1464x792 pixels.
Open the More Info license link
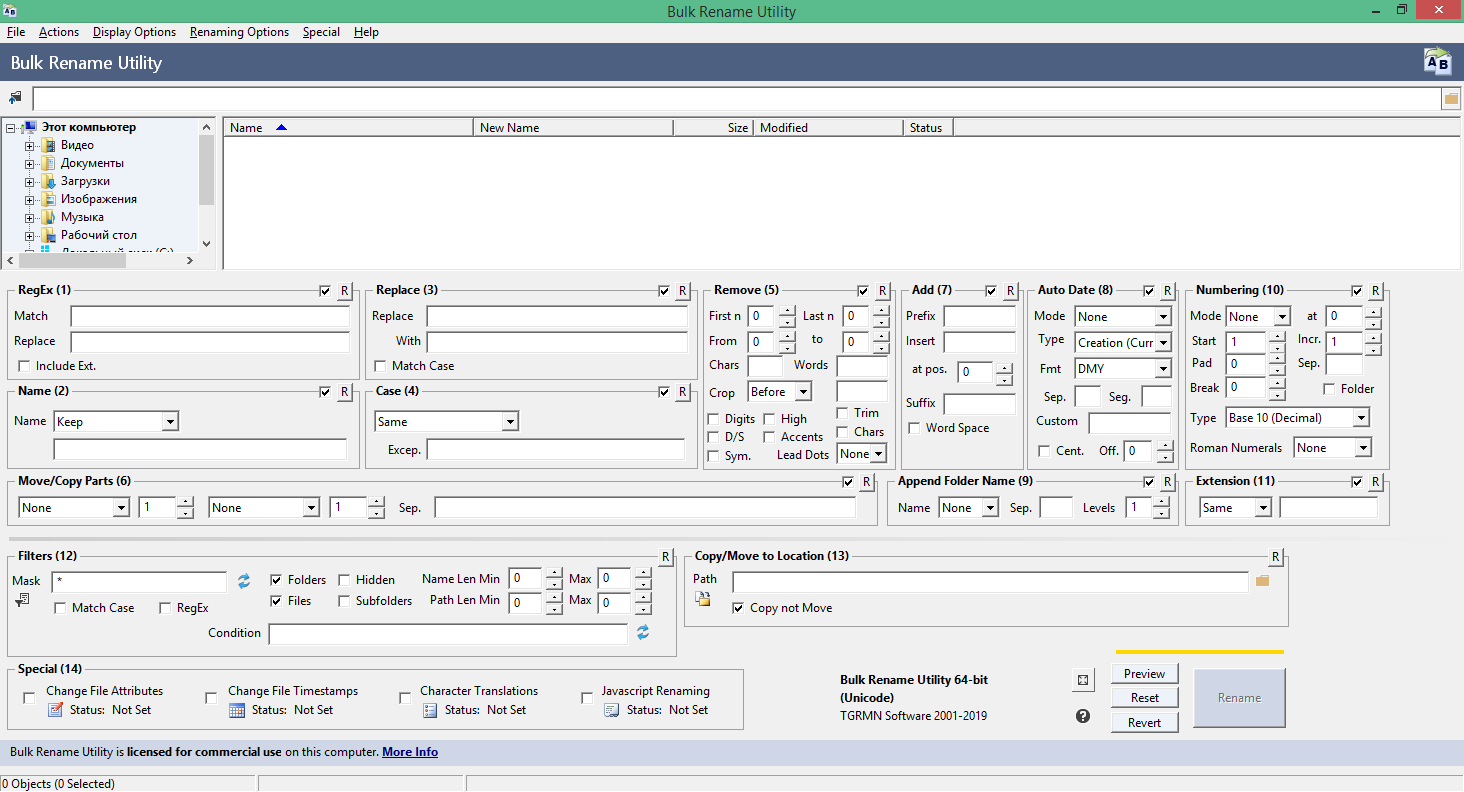410,752
